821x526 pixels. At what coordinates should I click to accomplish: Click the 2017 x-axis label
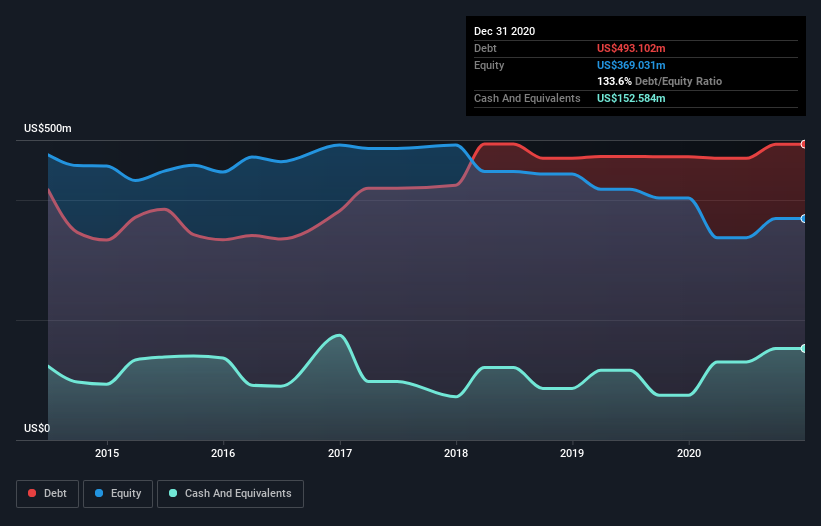340,453
